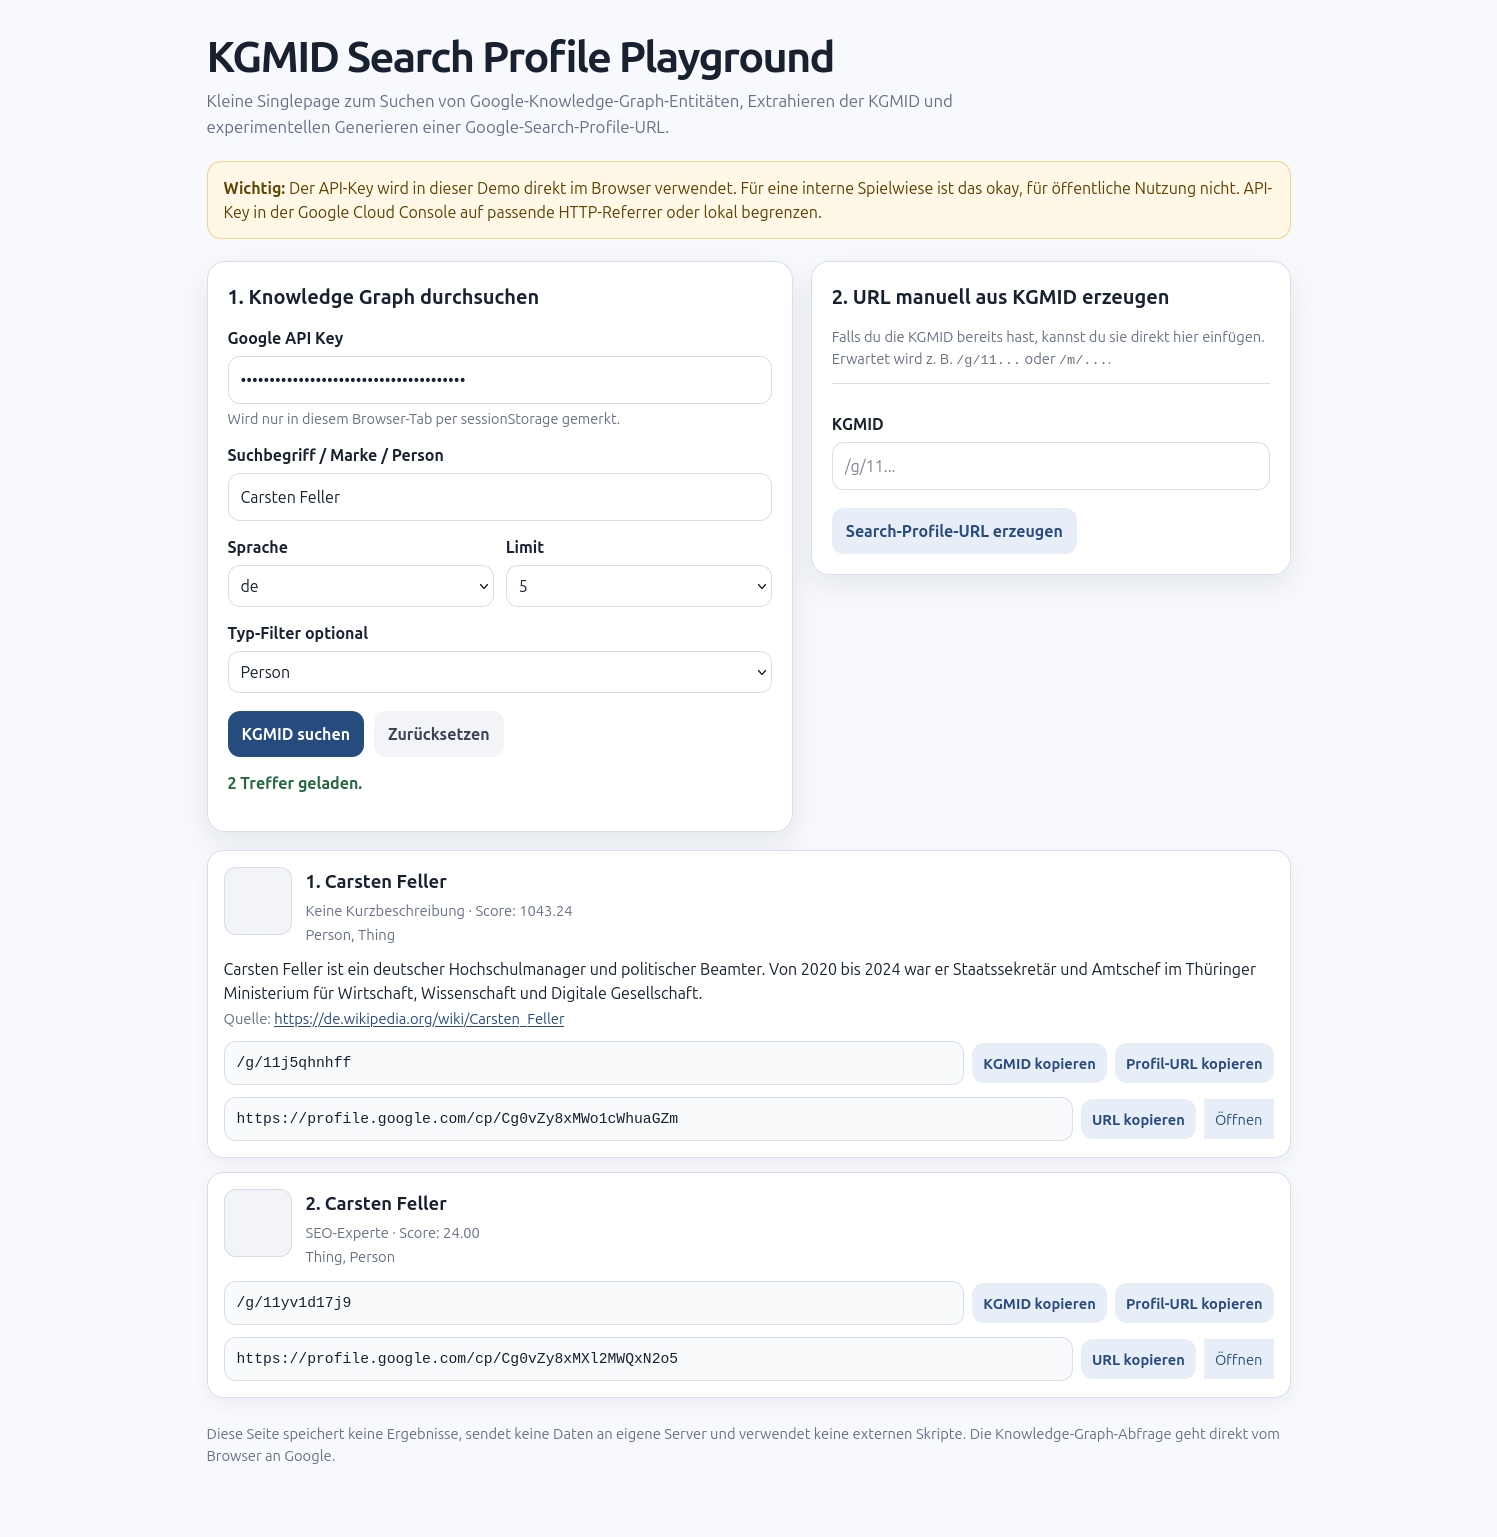Click Search-Profile-URL erzeugen button

pyautogui.click(x=954, y=531)
